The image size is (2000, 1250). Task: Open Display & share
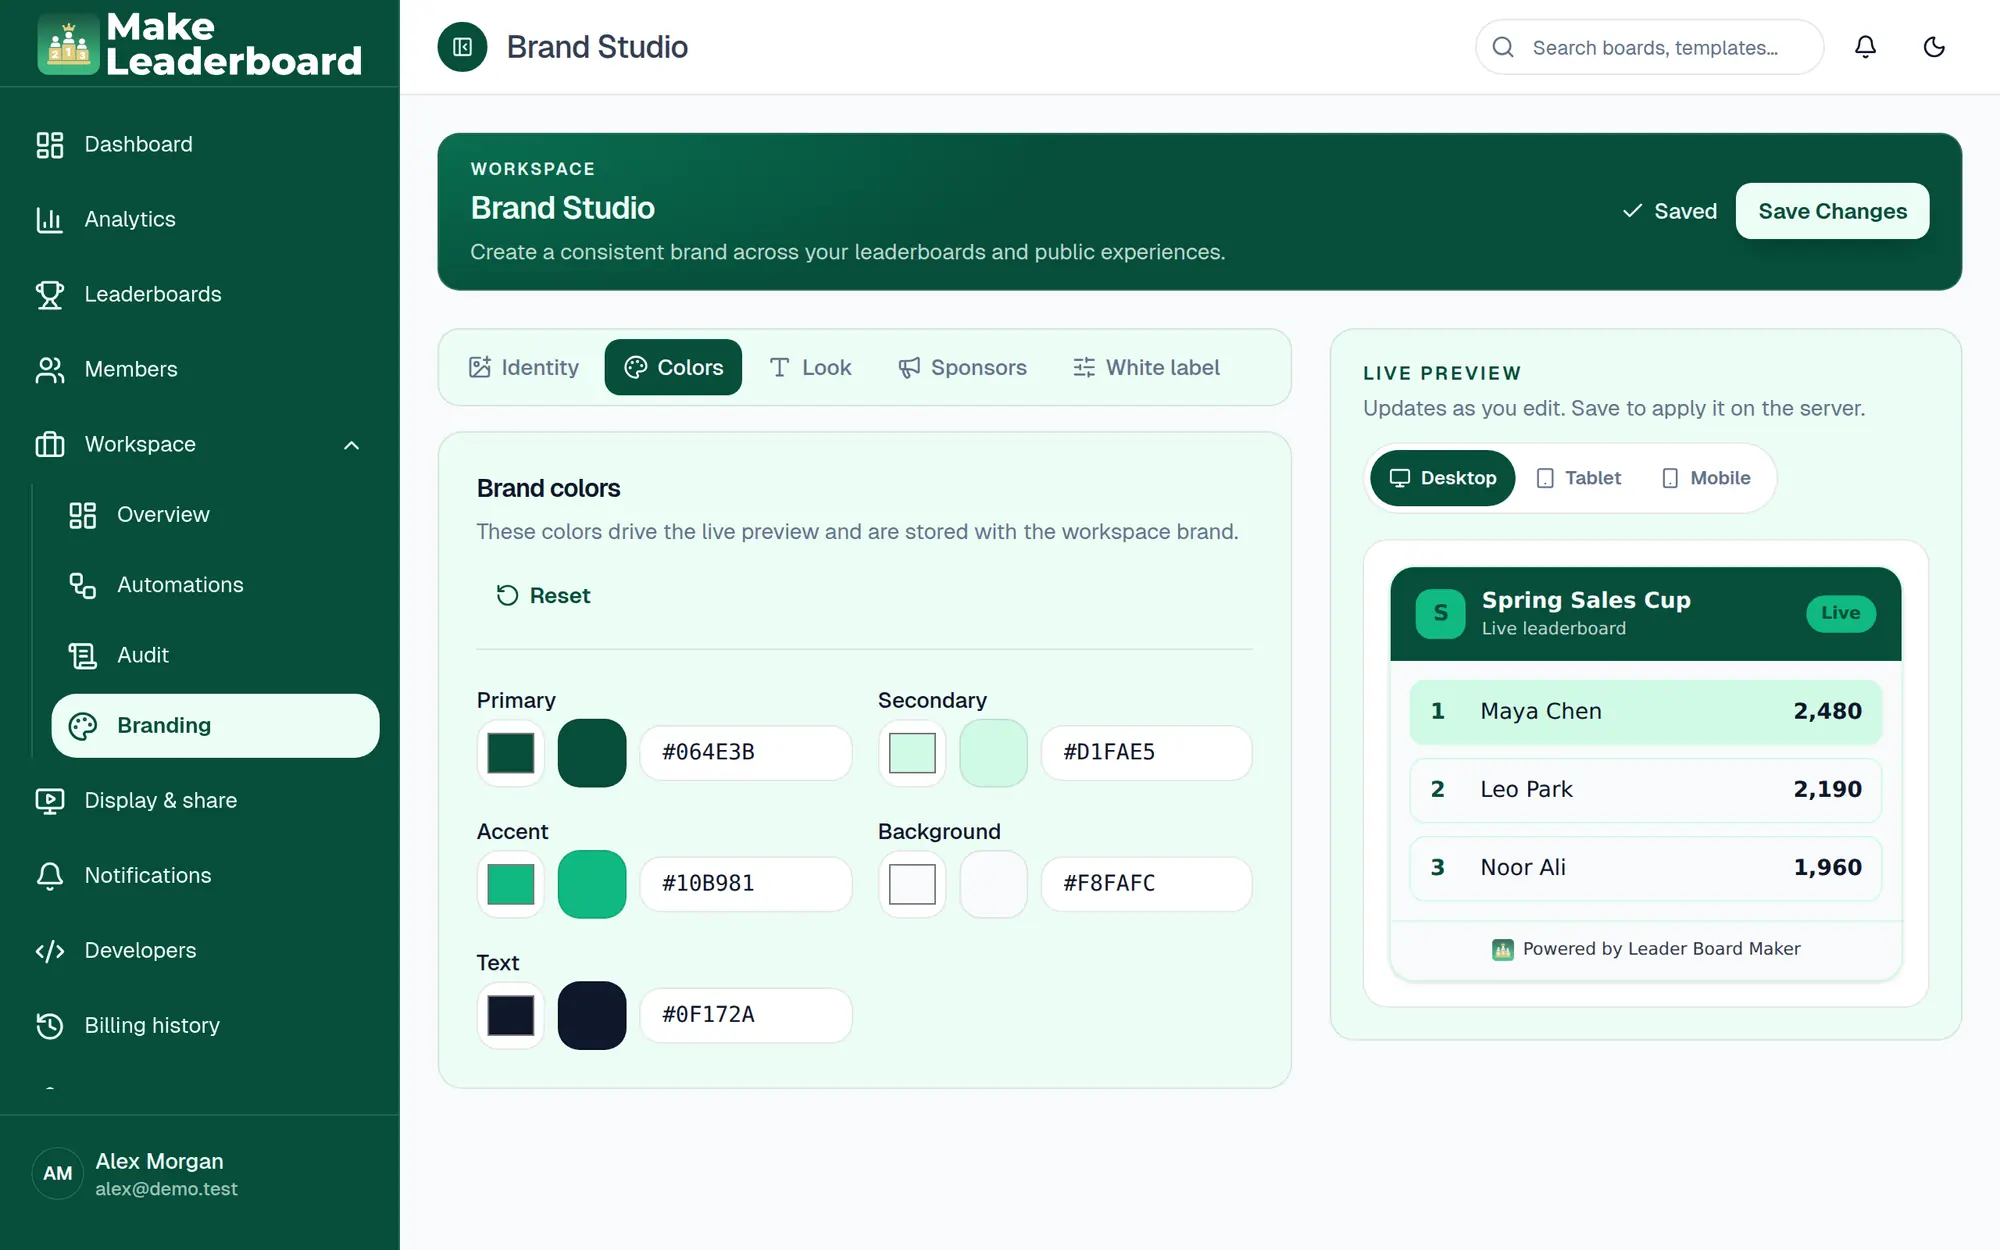pyautogui.click(x=200, y=800)
